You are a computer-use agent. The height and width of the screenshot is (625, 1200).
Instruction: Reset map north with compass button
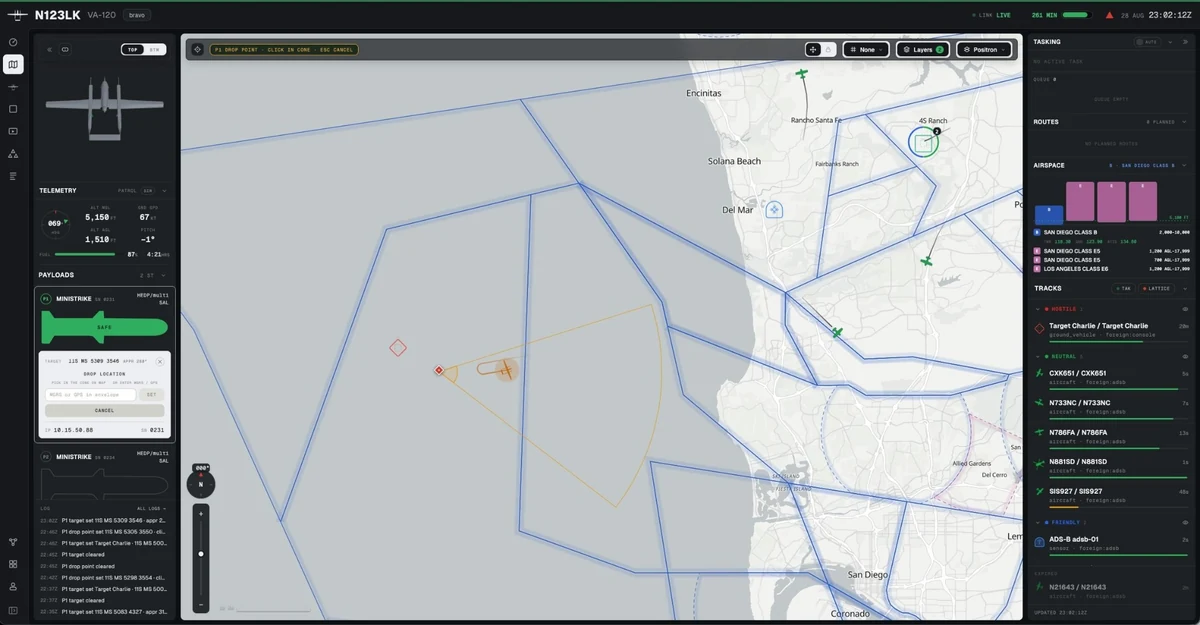201,484
